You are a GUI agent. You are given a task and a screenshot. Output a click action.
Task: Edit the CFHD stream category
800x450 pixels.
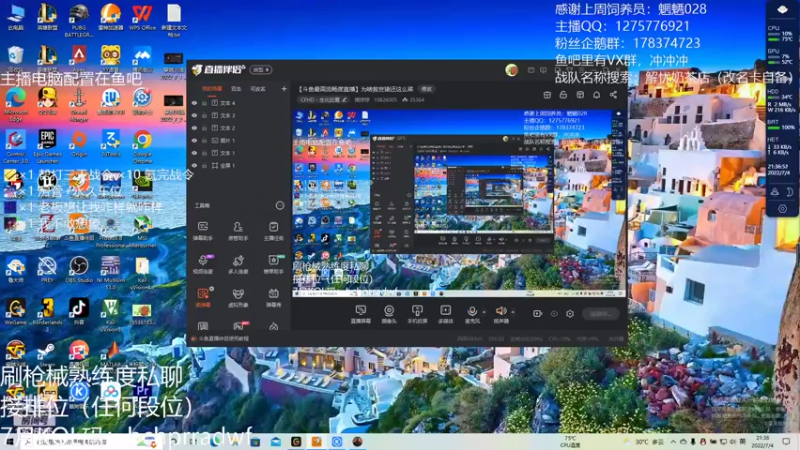(323, 100)
